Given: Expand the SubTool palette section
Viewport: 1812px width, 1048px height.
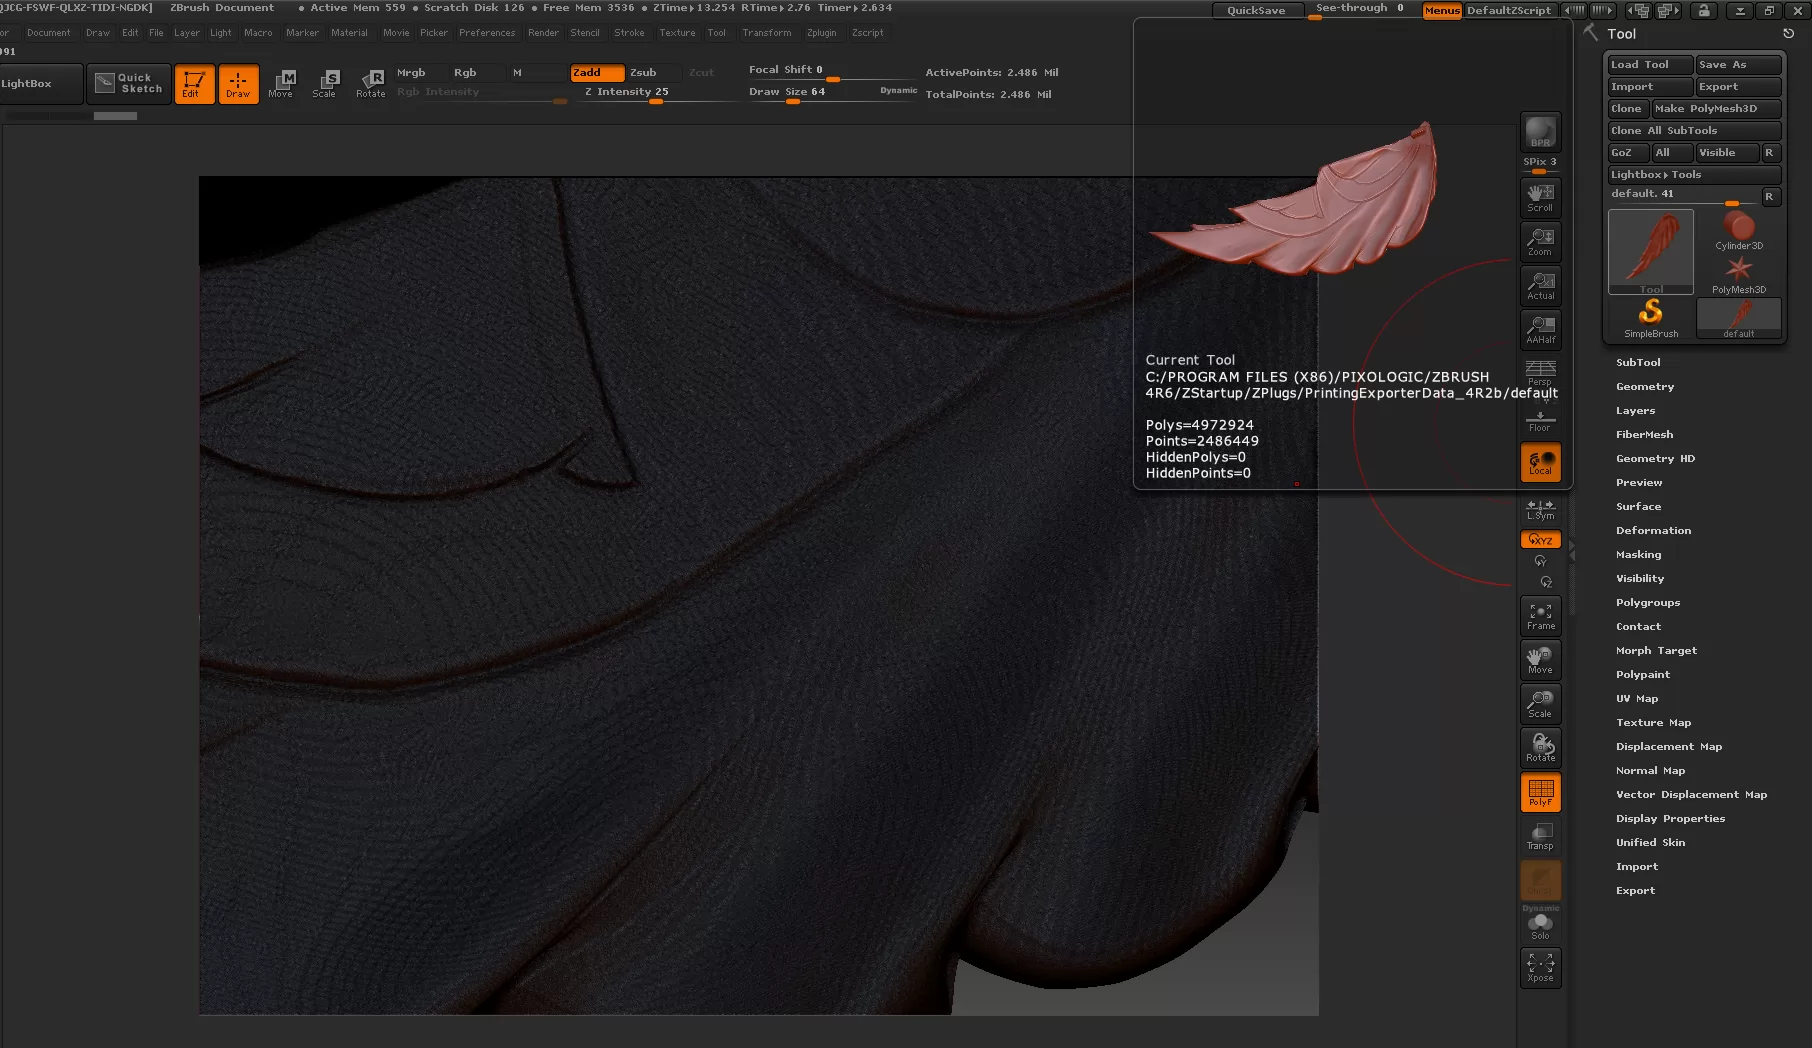Looking at the screenshot, I should (x=1638, y=363).
